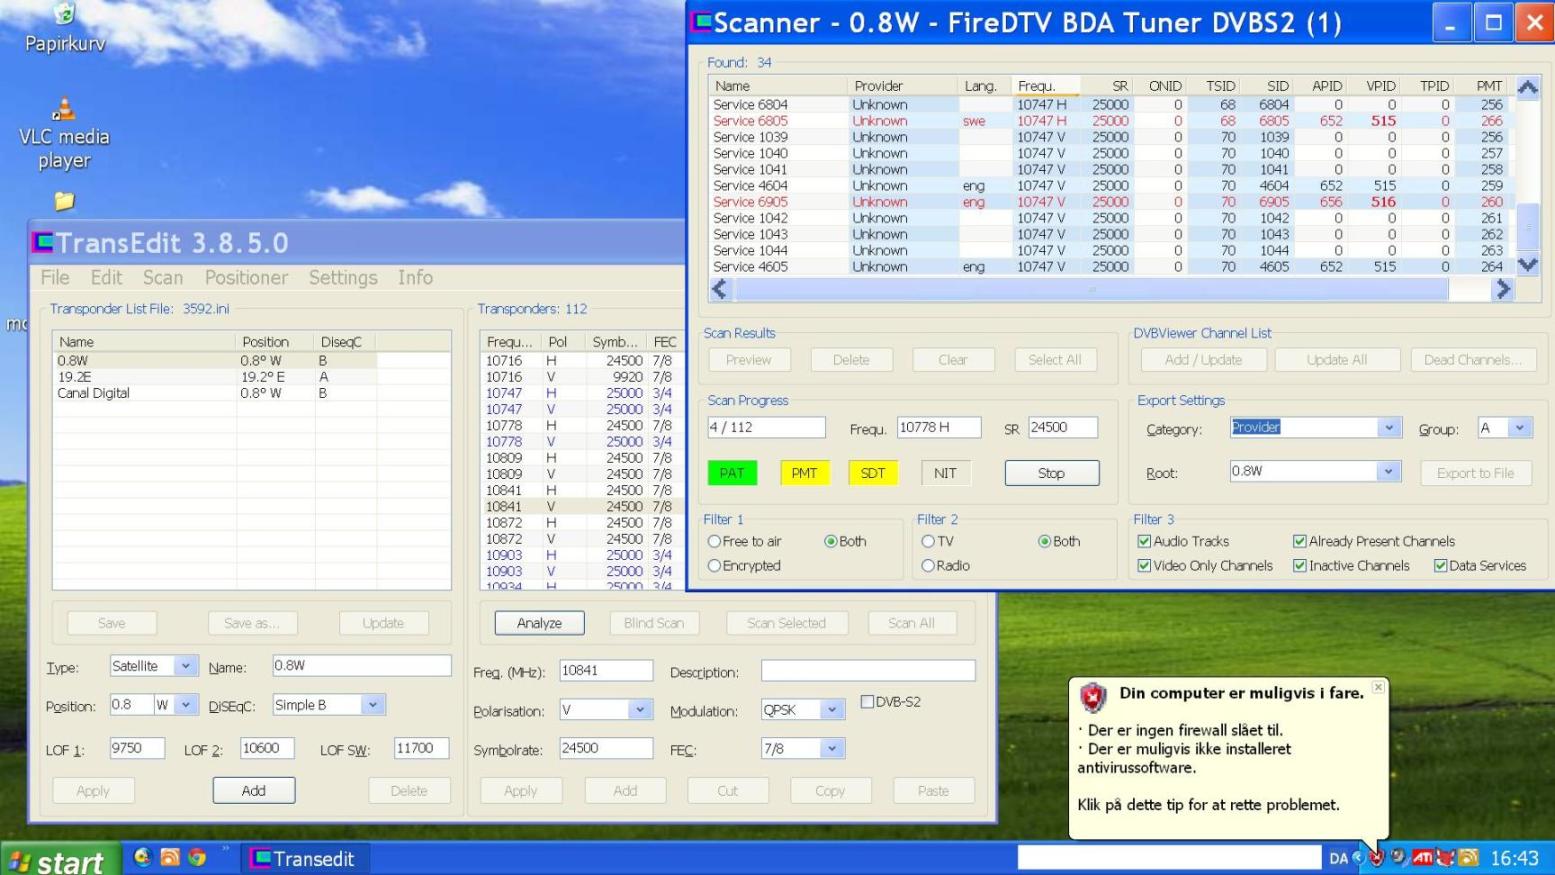Open the Edit menu in TransEdit
Screen dimensions: 1555x875
(106, 277)
